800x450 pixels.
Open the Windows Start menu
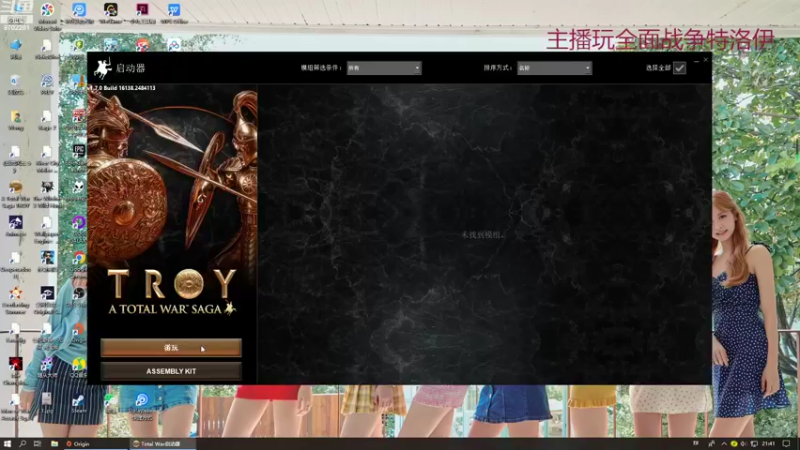[x=7, y=443]
